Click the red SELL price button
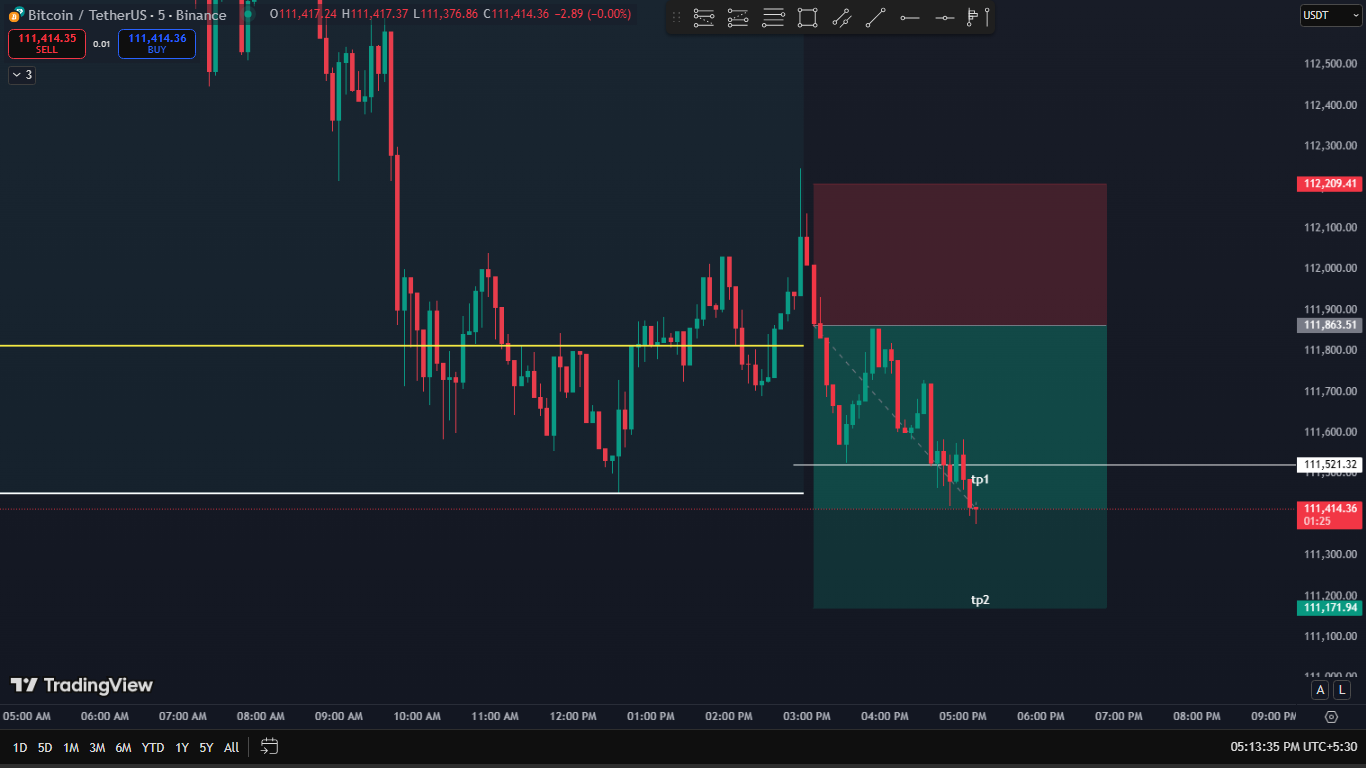 47,43
